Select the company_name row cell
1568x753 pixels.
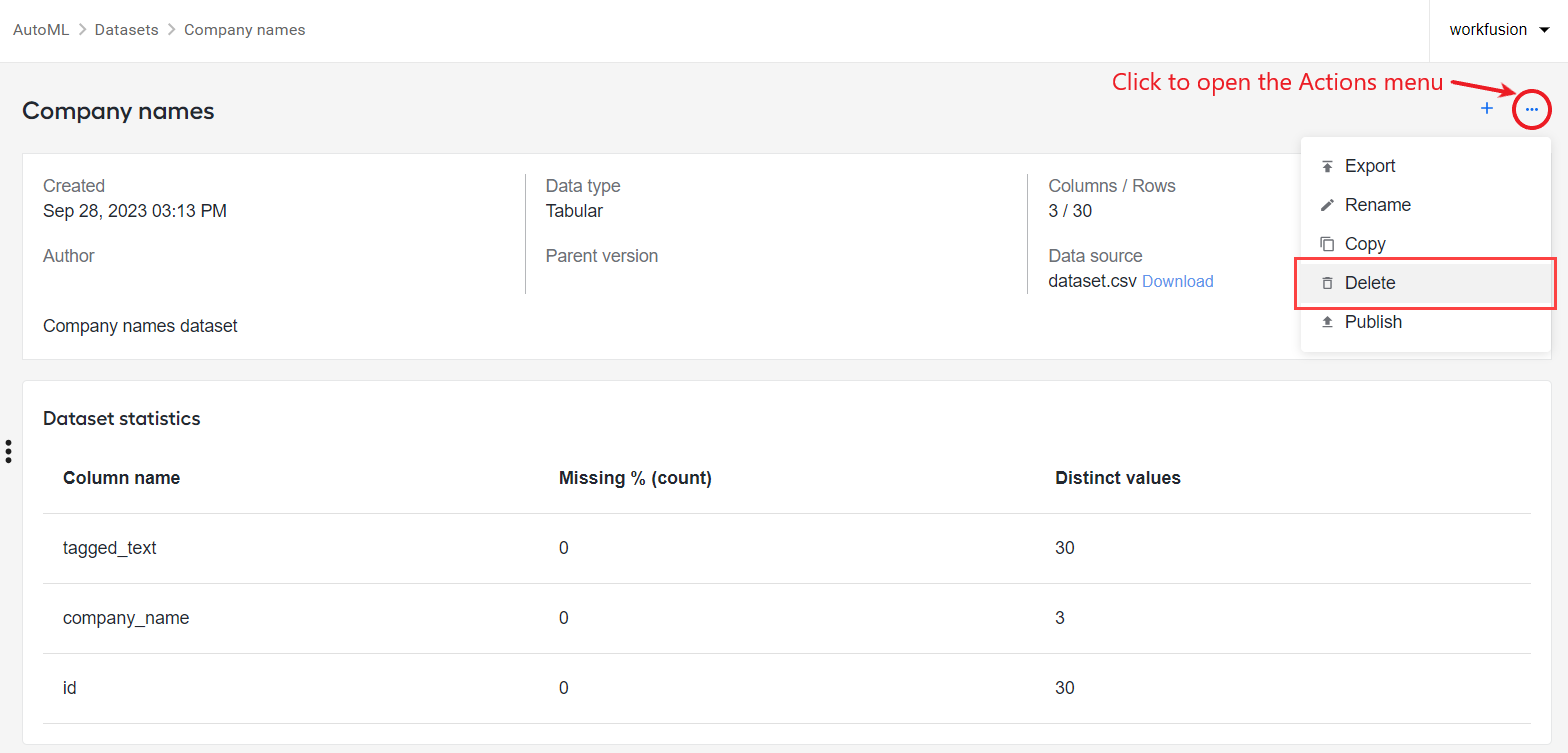[126, 618]
